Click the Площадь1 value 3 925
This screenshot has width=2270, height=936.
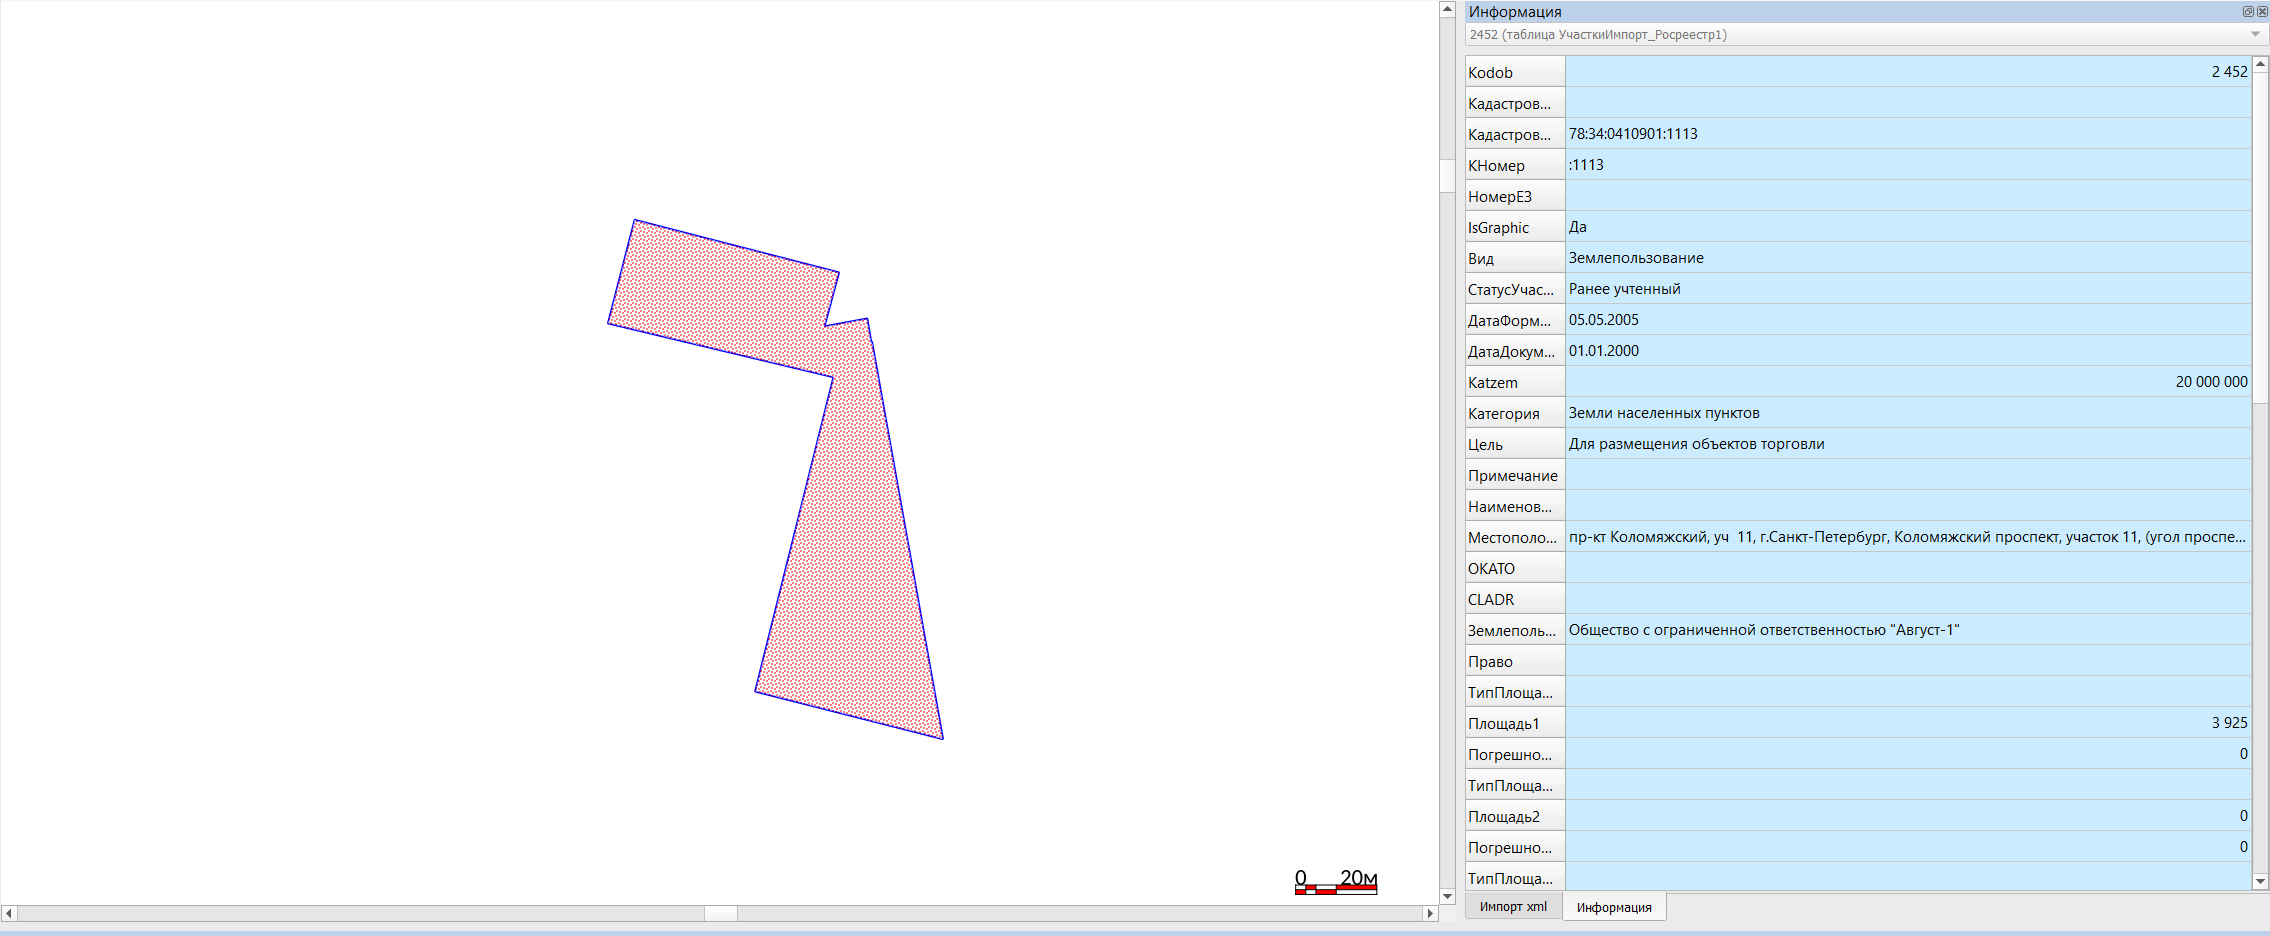1907,723
